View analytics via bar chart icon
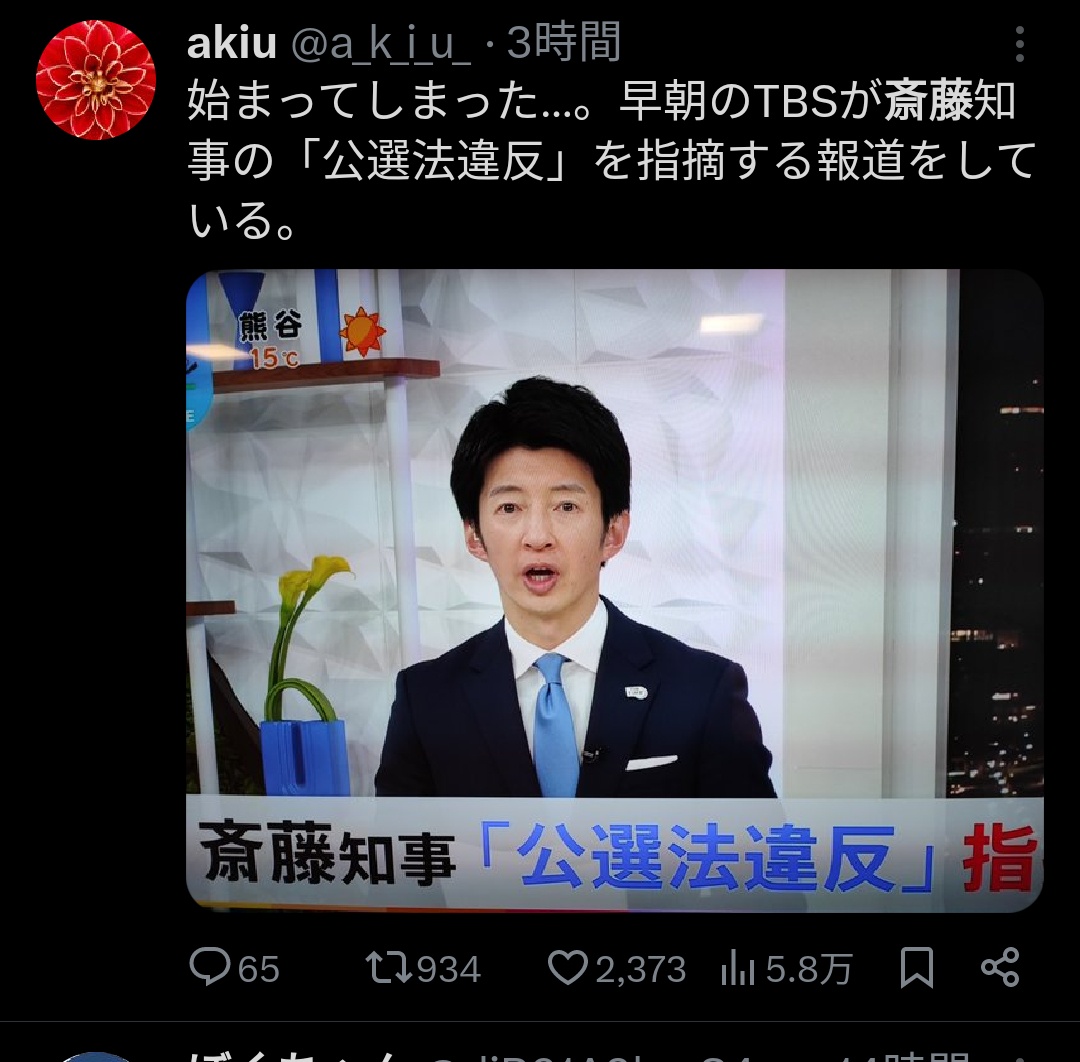This screenshot has width=1080, height=1062. click(x=738, y=967)
